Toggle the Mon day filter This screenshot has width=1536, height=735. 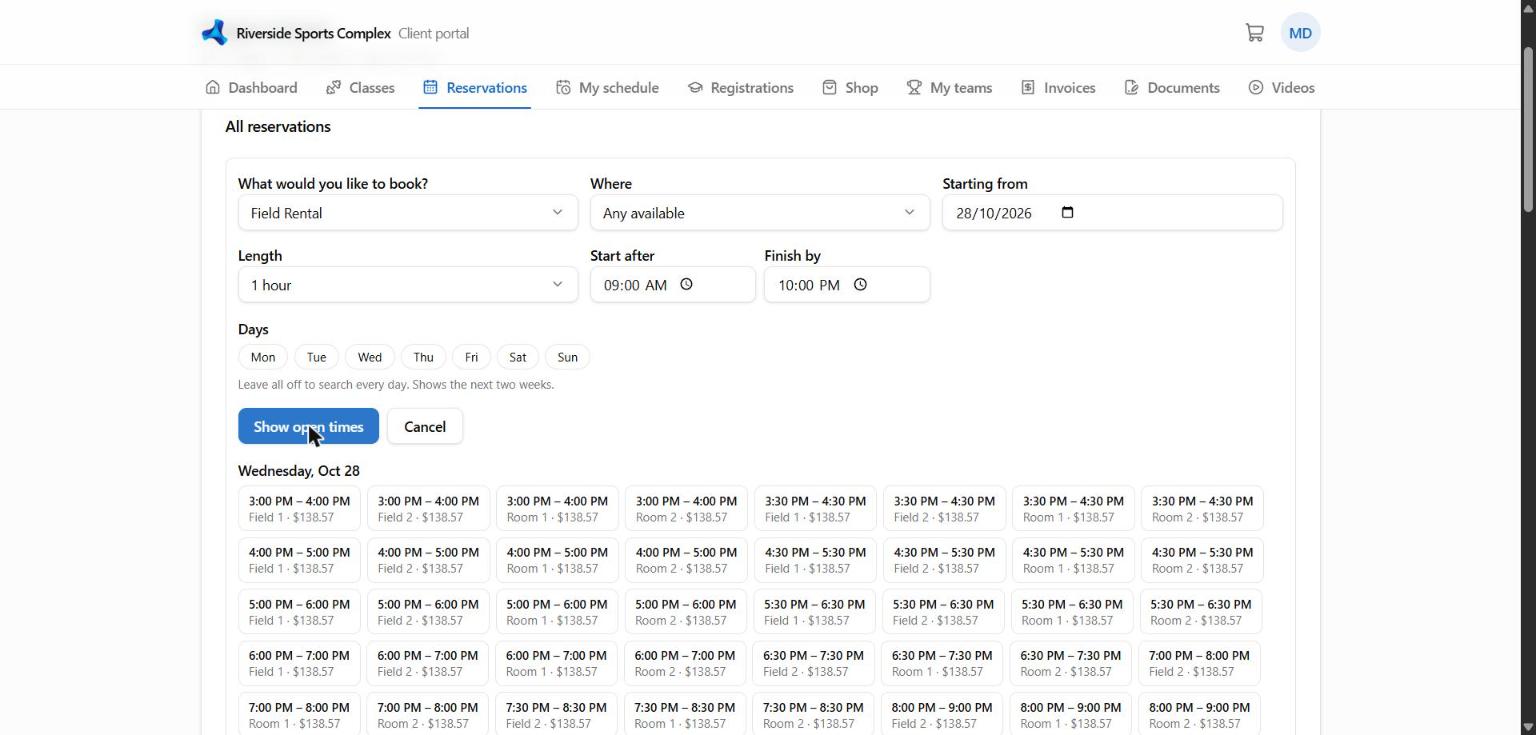(x=263, y=357)
